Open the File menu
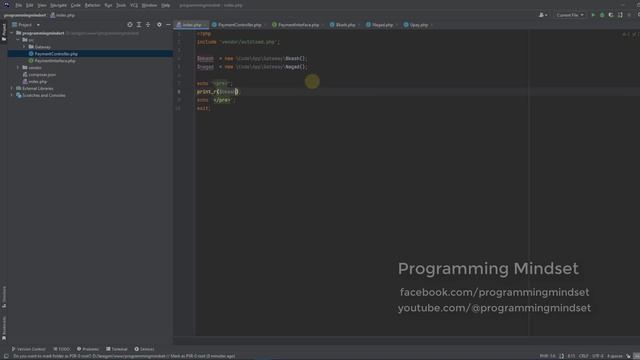 pyautogui.click(x=18, y=5)
